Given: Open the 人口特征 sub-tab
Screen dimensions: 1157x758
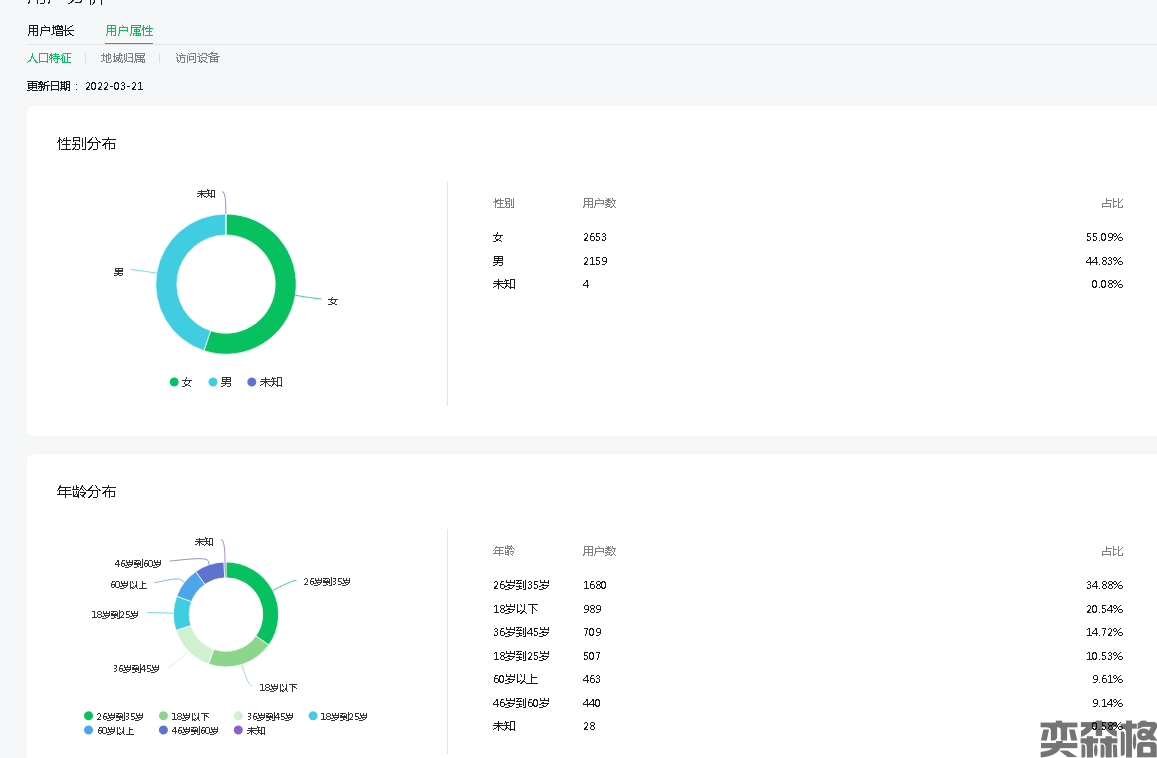Looking at the screenshot, I should [49, 58].
